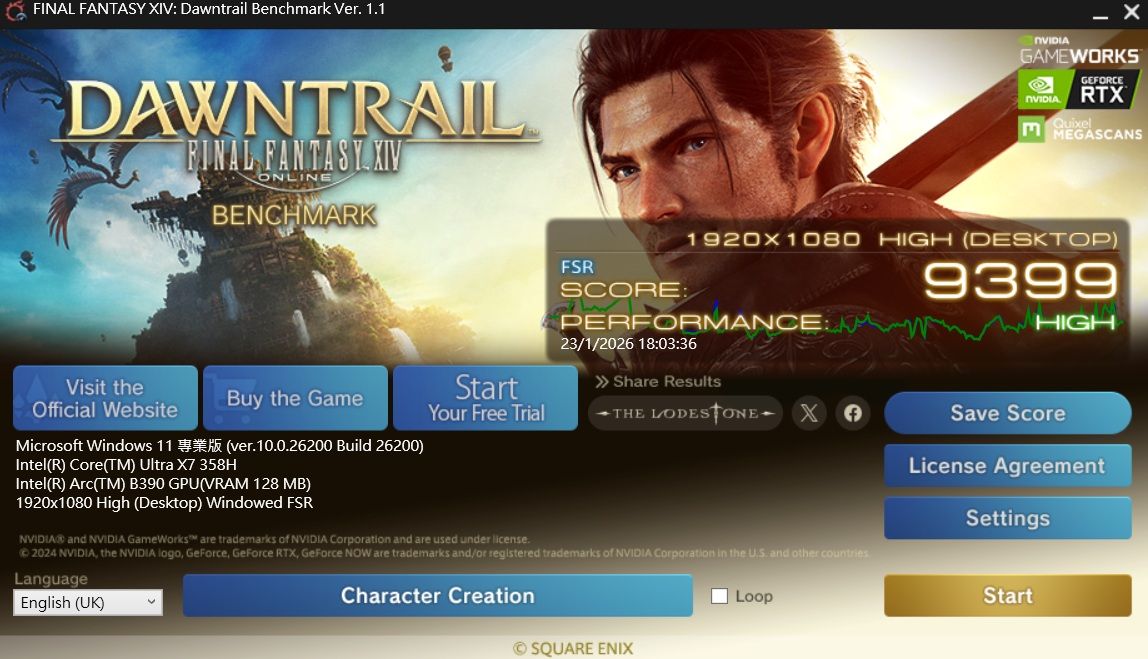Minimize the benchmark window
Viewport: 1148px width, 659px height.
1100,13
